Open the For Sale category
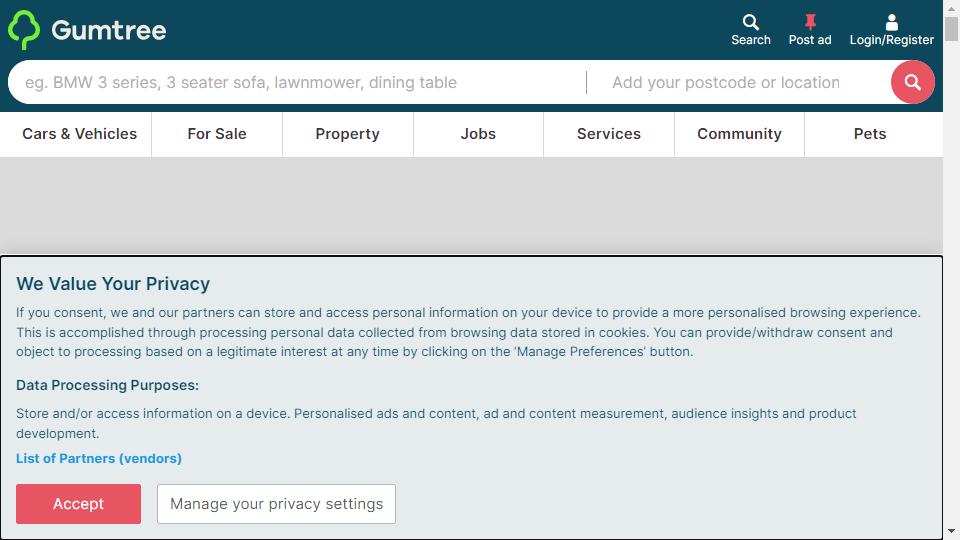The image size is (960, 540). point(217,134)
